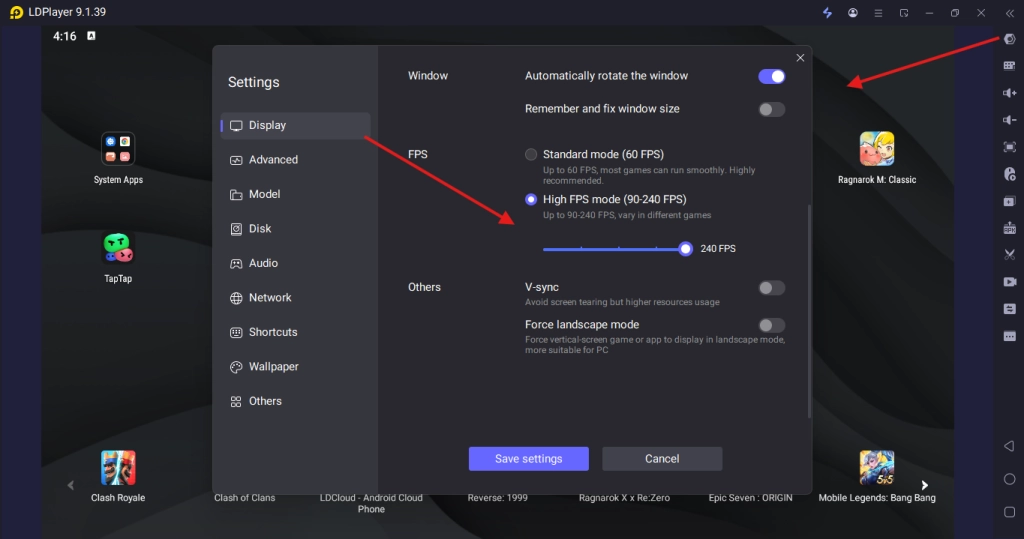Viewport: 1024px width, 539px height.
Task: Click the settings panel vertical scrollbar
Action: pos(809,311)
